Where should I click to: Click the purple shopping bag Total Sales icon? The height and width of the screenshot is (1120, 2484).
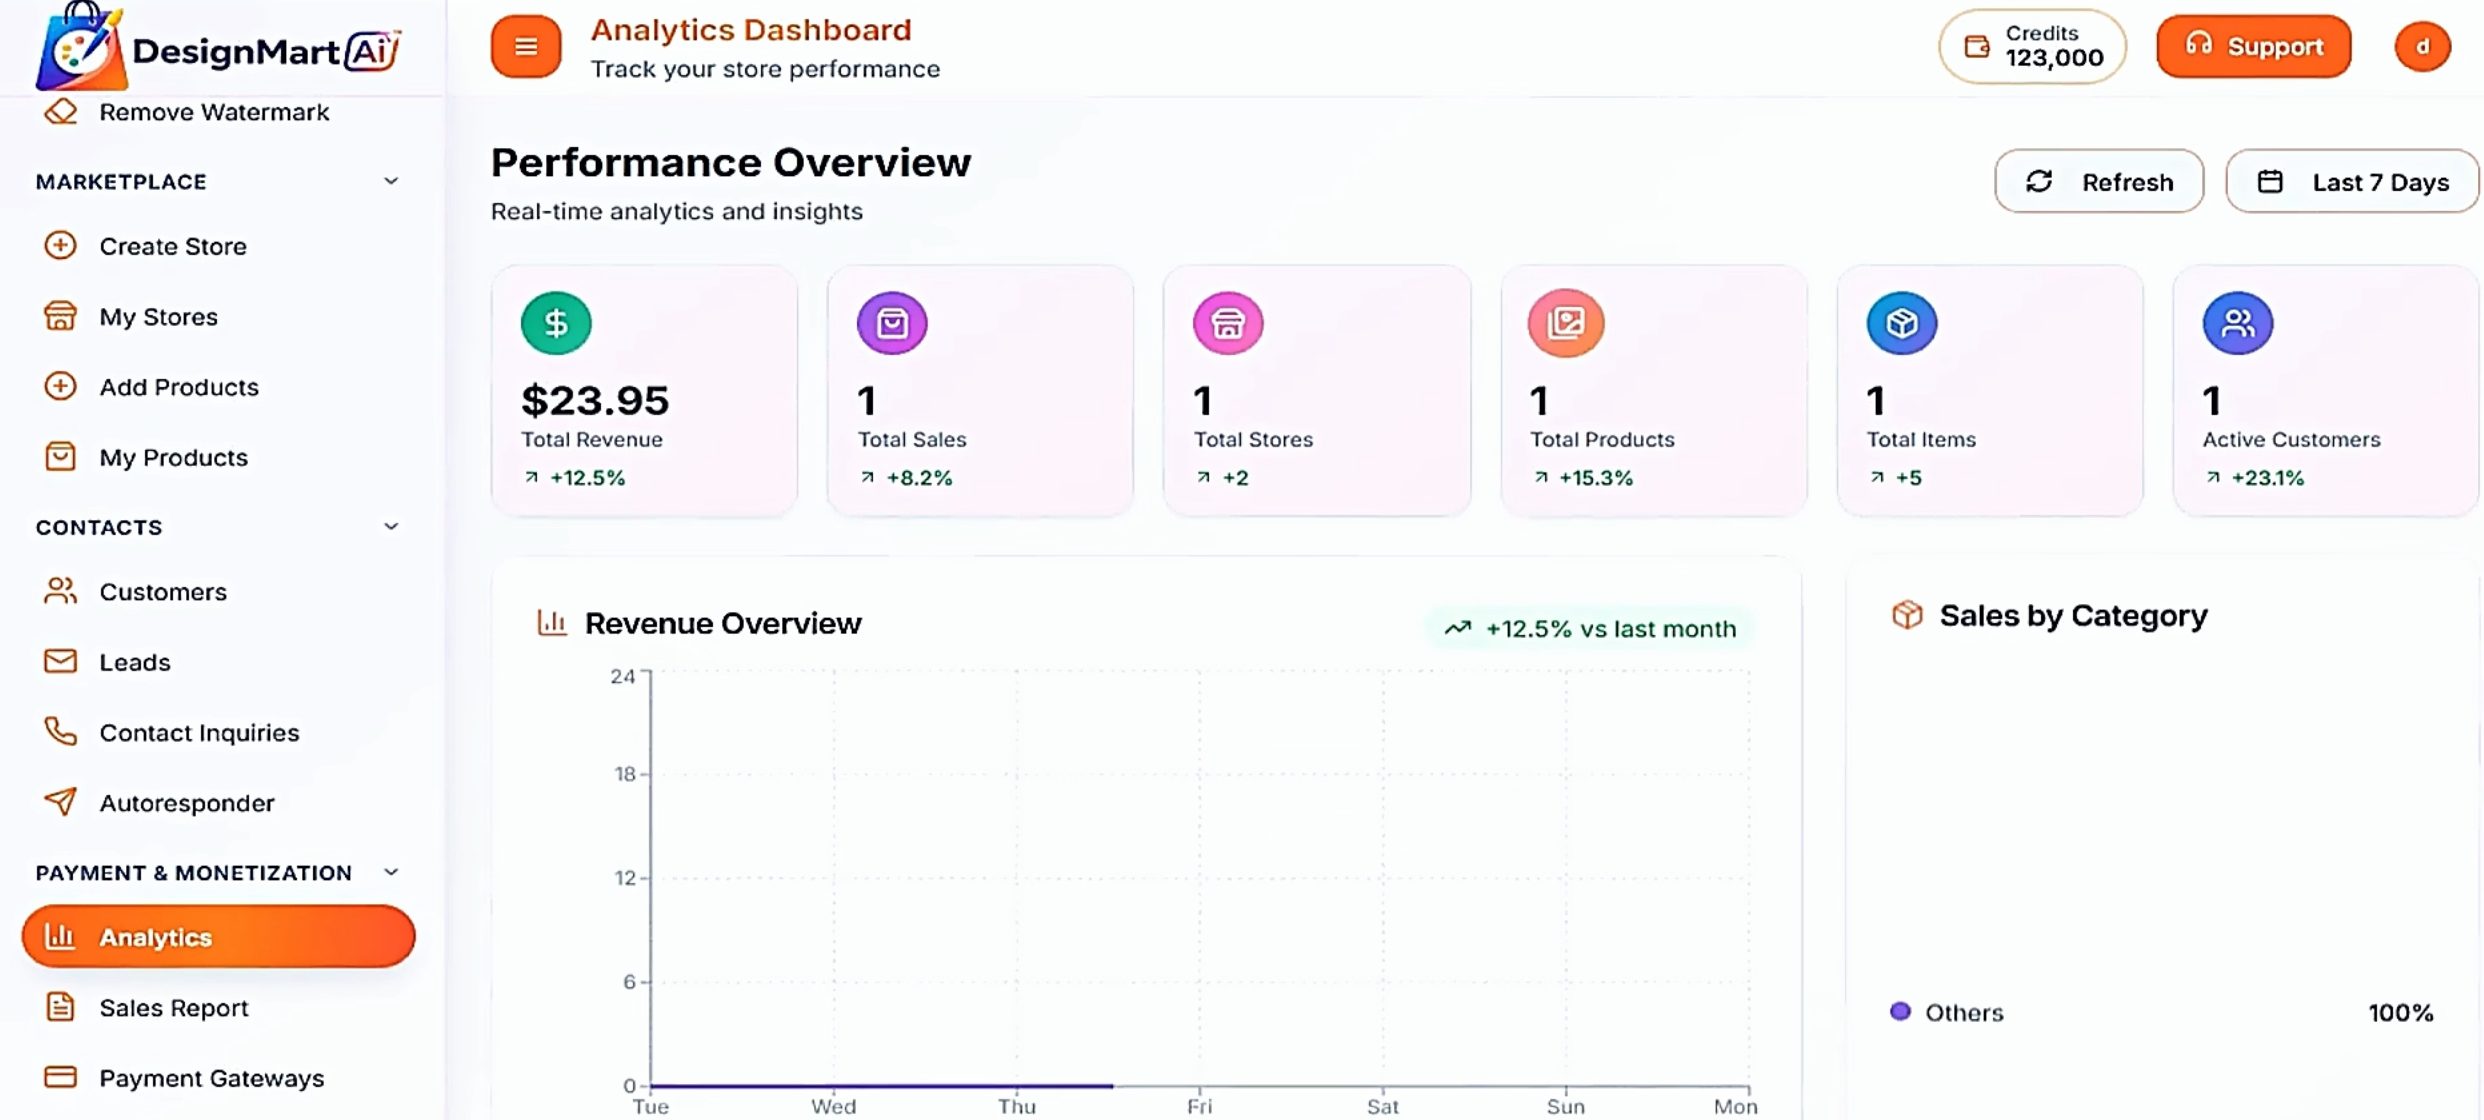coord(892,323)
